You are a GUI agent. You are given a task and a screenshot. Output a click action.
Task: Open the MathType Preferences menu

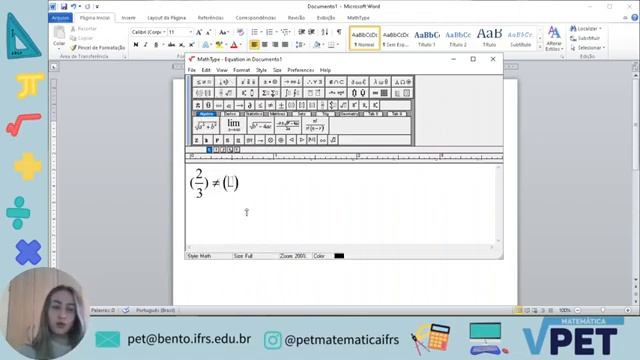pos(301,70)
